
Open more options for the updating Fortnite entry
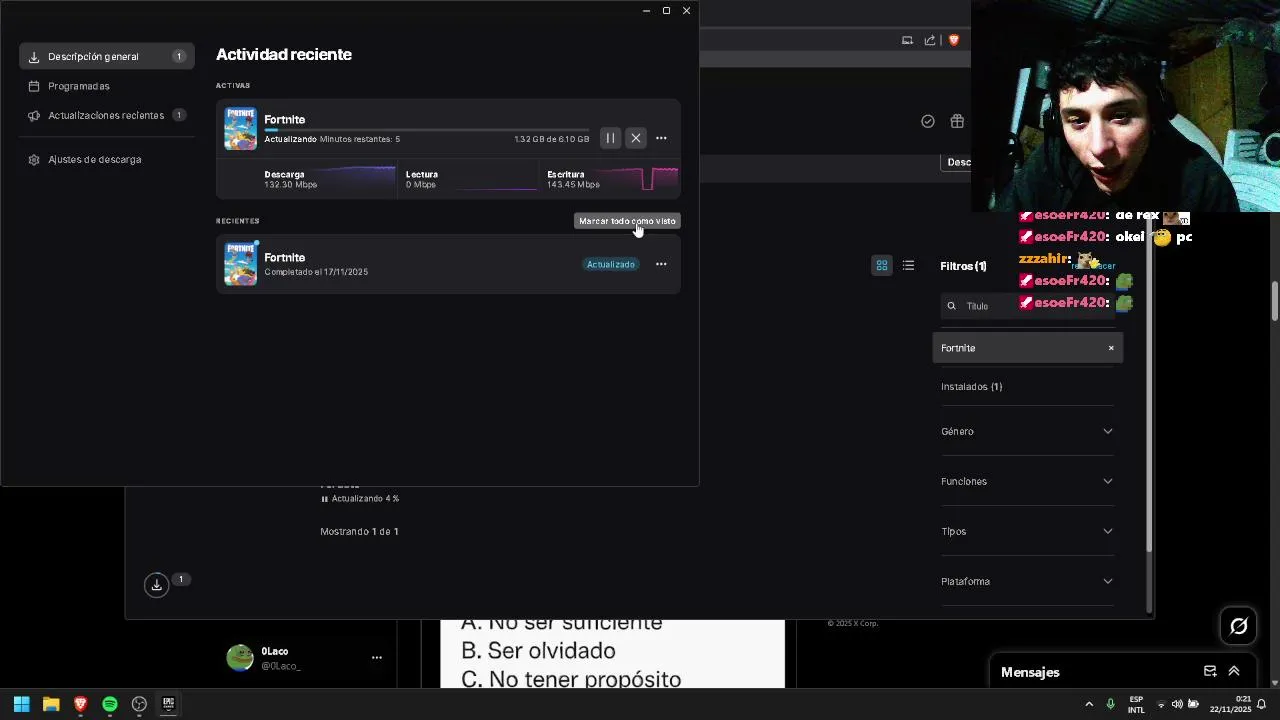661,138
